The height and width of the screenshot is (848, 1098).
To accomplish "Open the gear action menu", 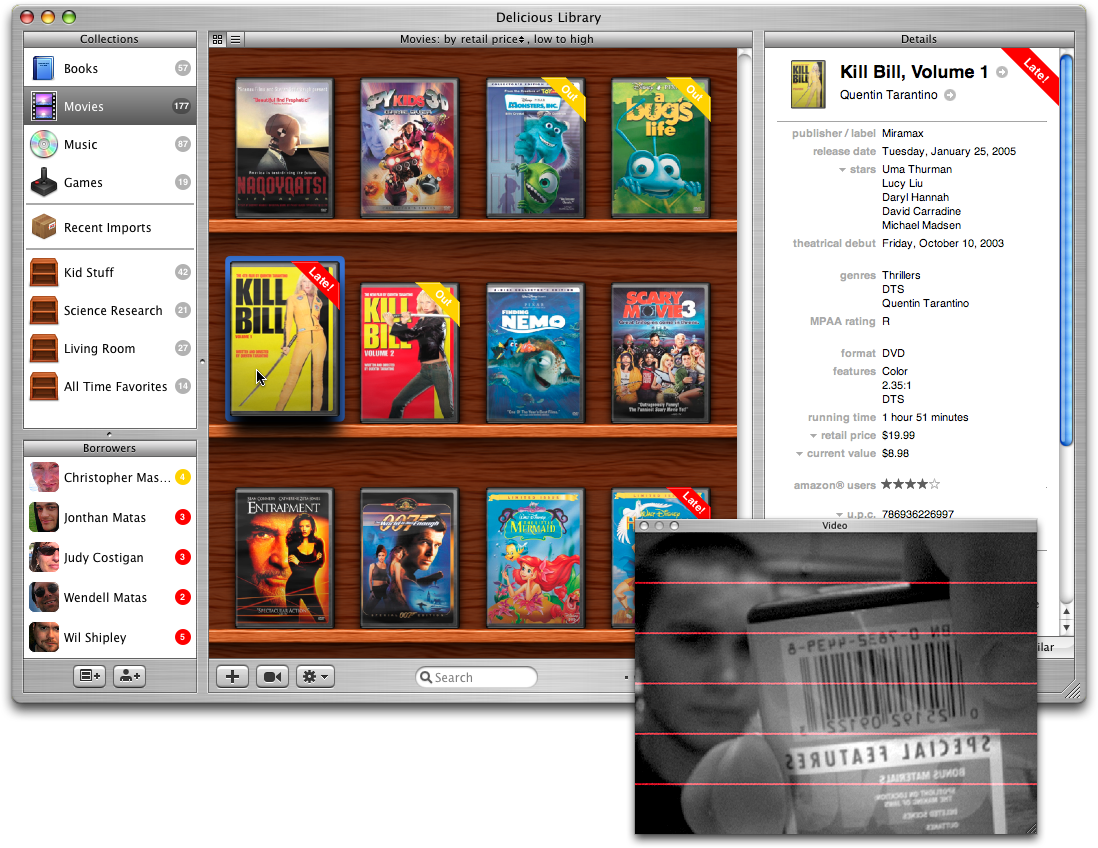I will point(315,676).
